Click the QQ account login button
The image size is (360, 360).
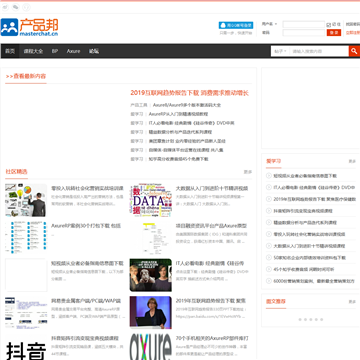click(236, 25)
